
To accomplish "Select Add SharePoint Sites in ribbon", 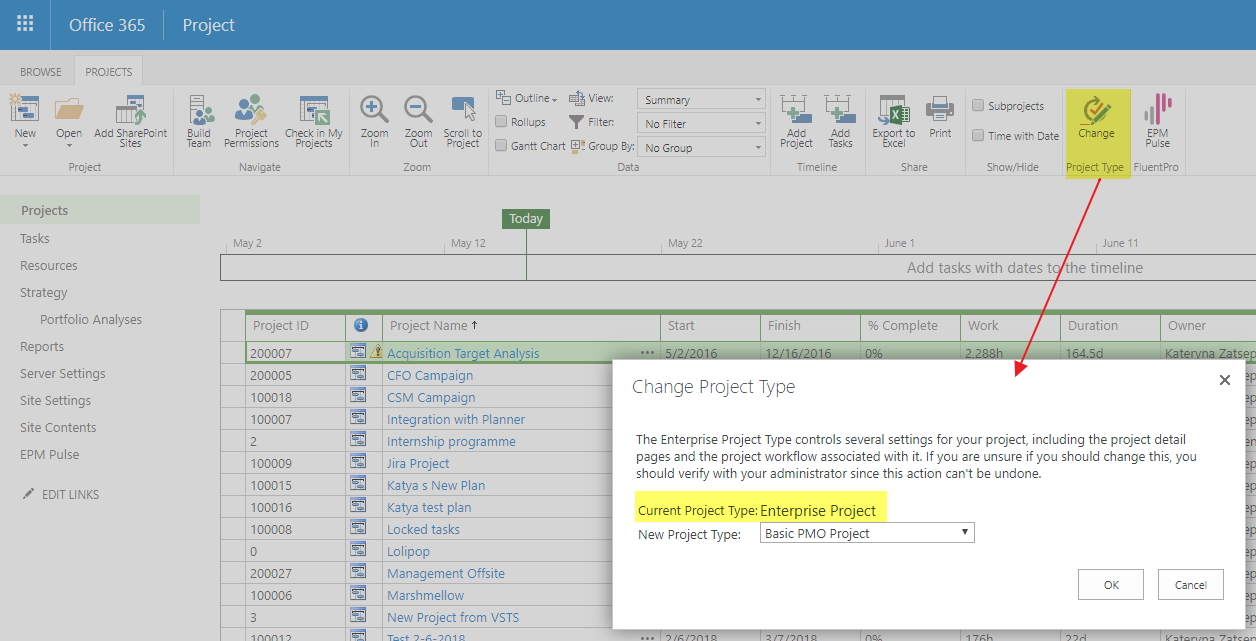I will [x=131, y=123].
